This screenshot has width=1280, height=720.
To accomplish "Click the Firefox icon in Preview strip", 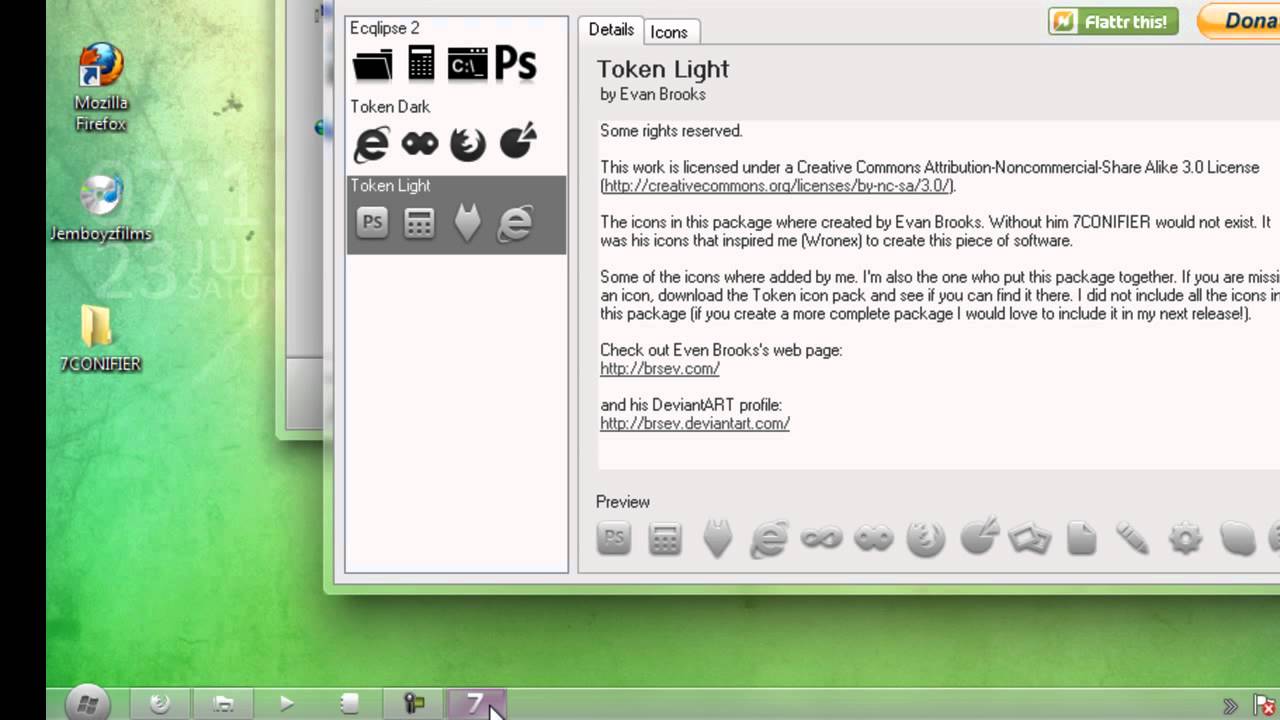I will [x=925, y=539].
